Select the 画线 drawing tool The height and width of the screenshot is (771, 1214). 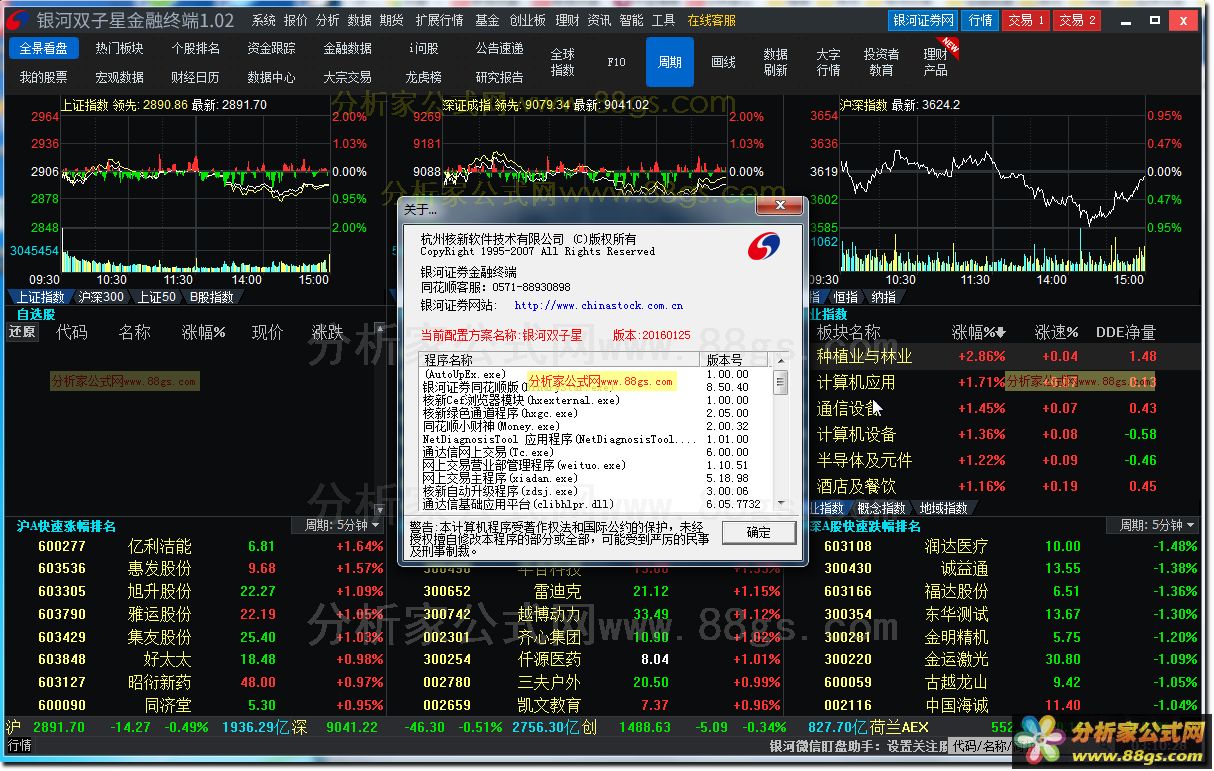[x=723, y=62]
